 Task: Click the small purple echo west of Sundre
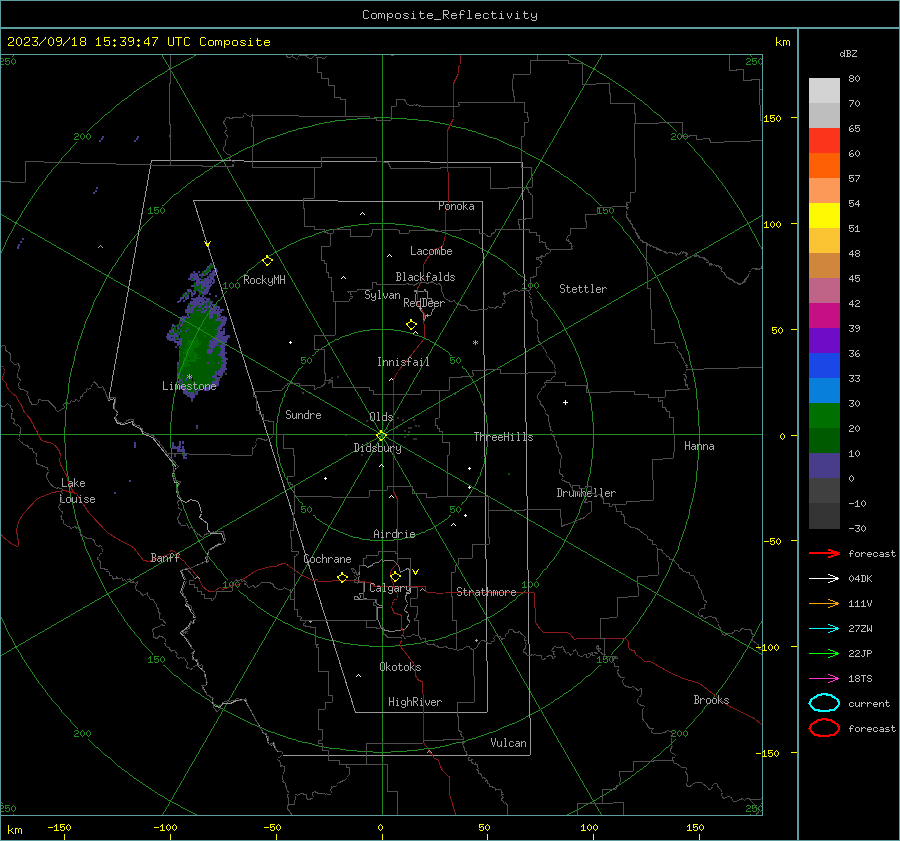pos(180,449)
